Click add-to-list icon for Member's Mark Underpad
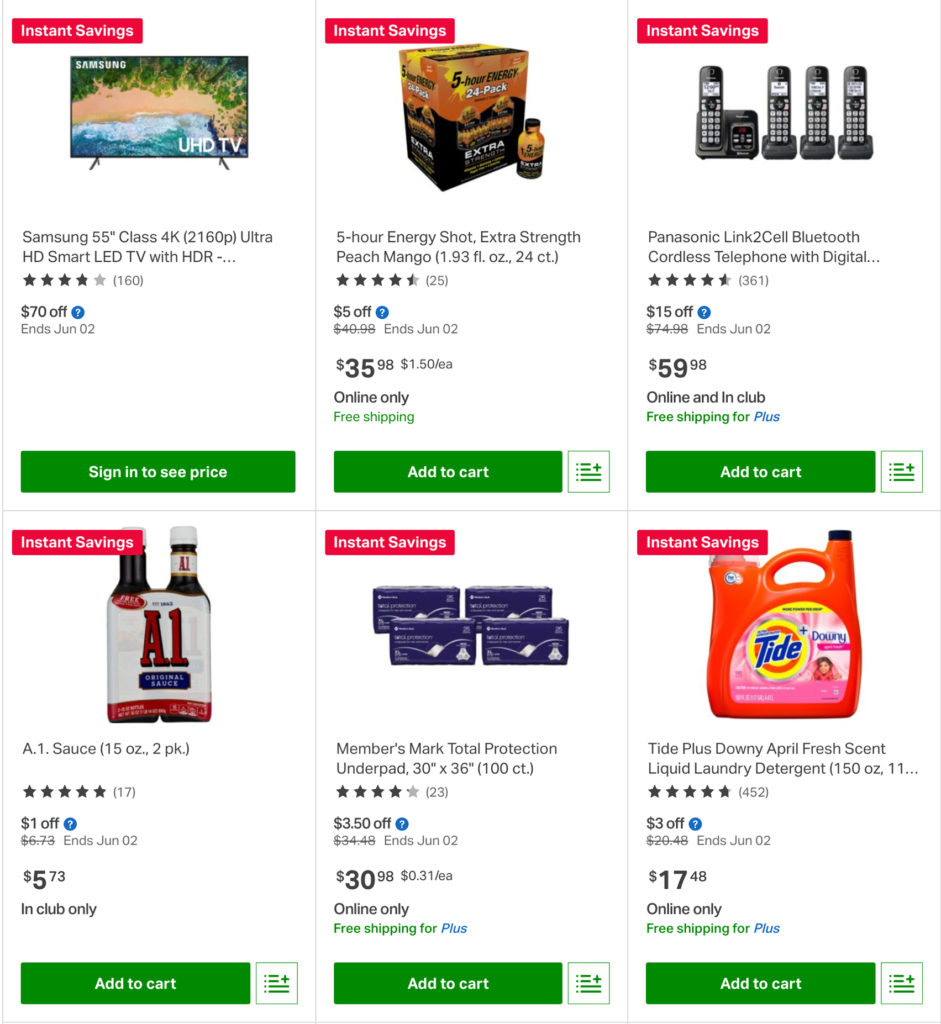The width and height of the screenshot is (941, 1024). [589, 983]
